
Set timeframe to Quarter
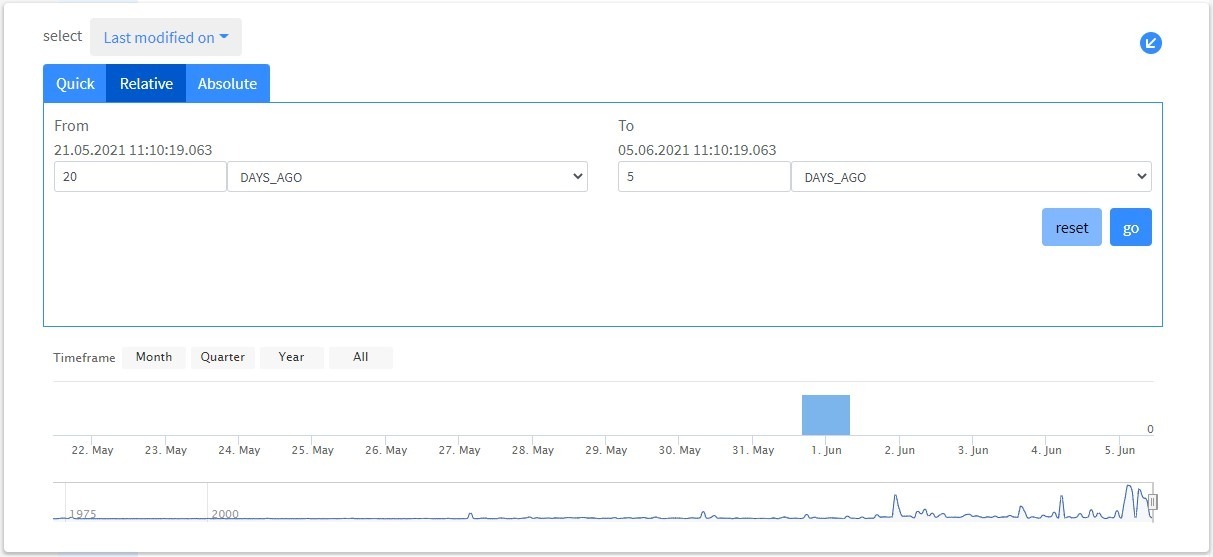223,357
